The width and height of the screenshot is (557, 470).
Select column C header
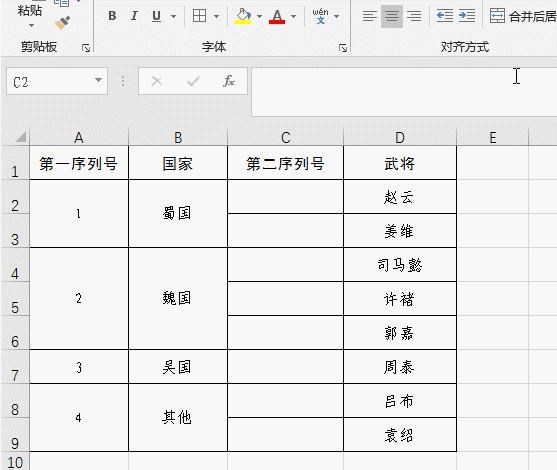[286, 137]
